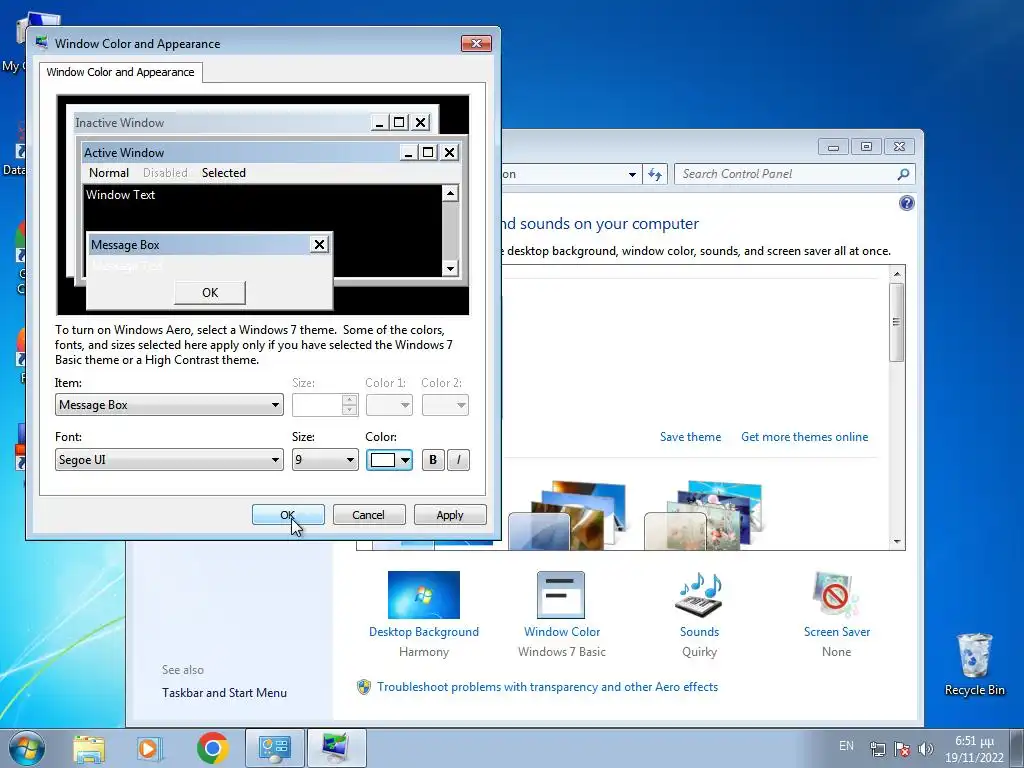Switch to Personalization window taskbar button
Screen dimensions: 1024x768
336,748
